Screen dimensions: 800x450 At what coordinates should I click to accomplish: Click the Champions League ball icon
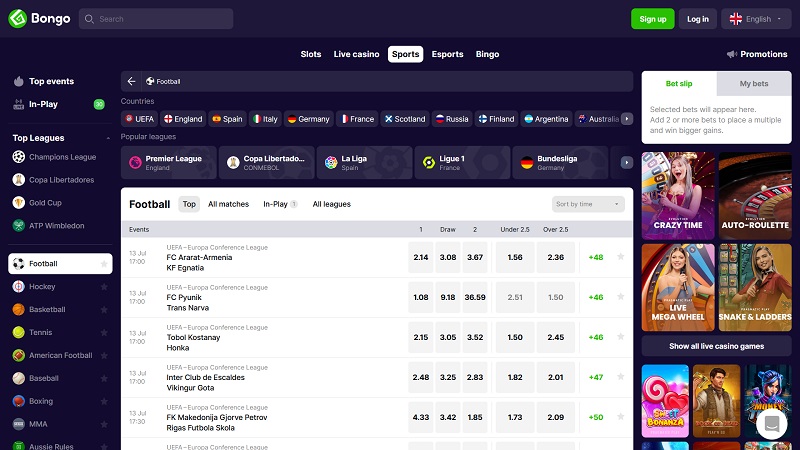[x=19, y=157]
